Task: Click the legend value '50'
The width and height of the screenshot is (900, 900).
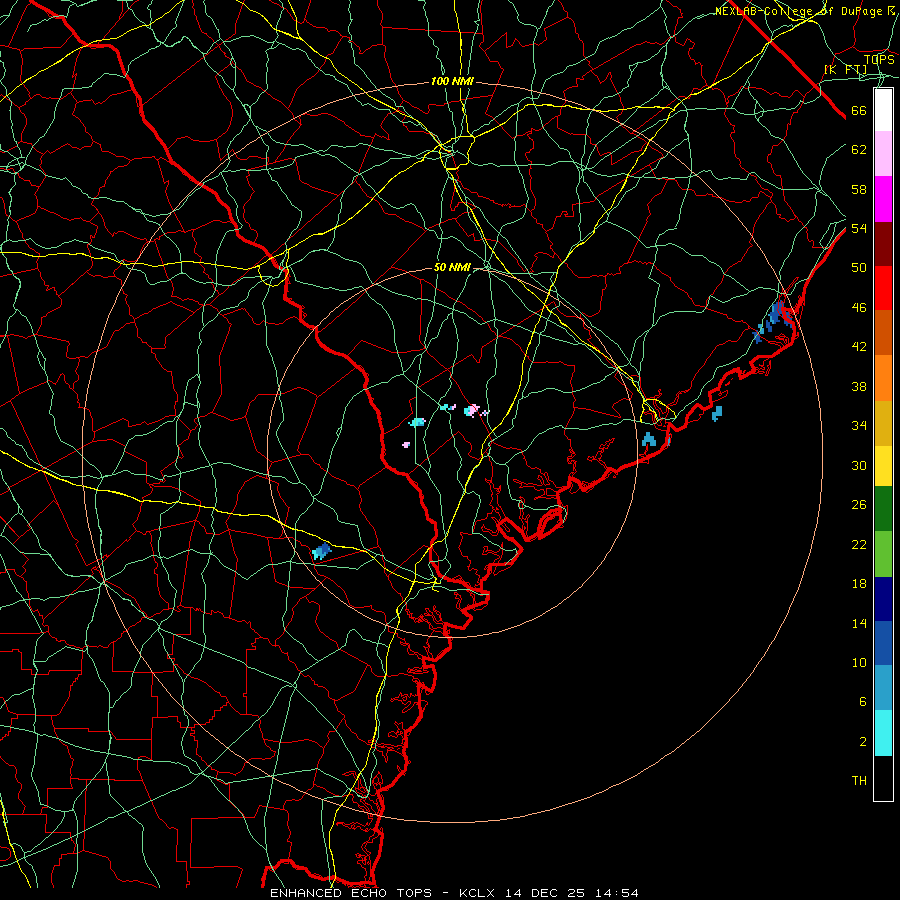Action: pos(859,268)
